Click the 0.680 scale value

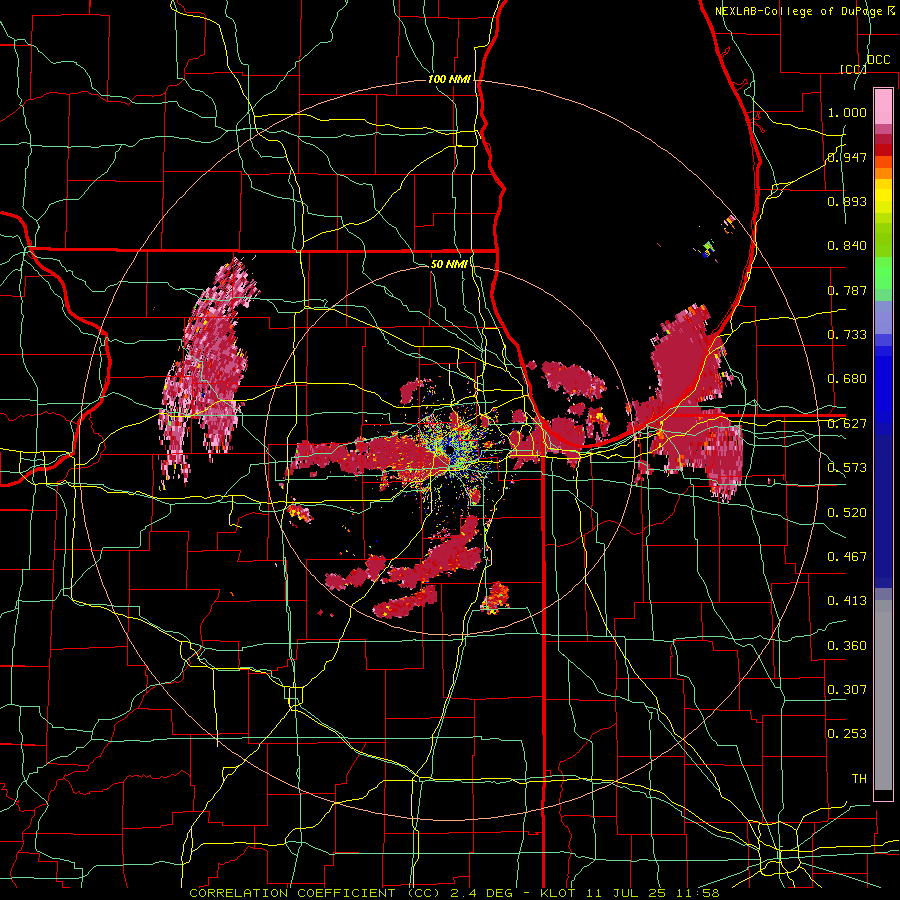pyautogui.click(x=847, y=379)
